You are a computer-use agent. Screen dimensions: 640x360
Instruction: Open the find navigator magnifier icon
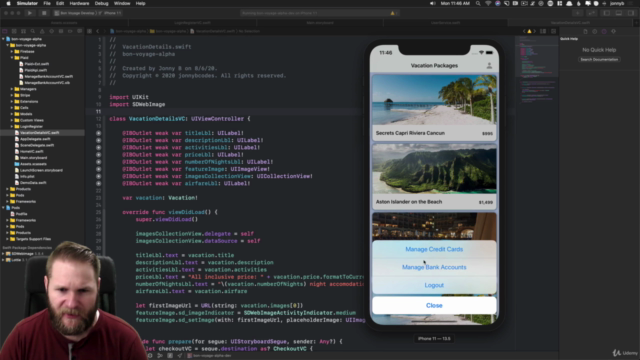(33, 31)
